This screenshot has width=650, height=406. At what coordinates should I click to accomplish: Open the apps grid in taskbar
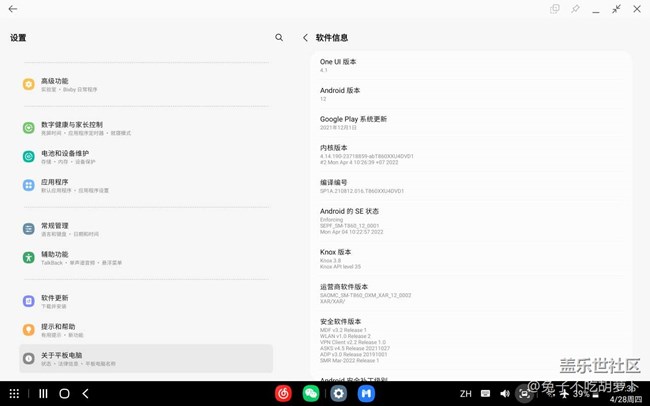14,394
